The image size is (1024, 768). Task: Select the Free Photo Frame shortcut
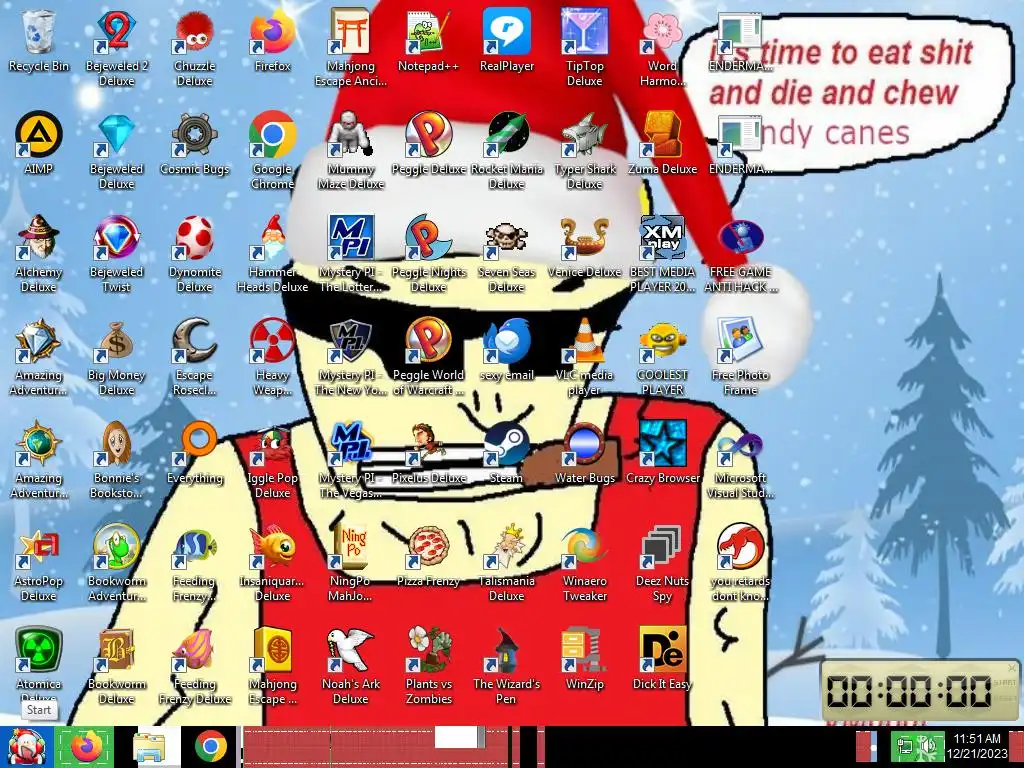(x=740, y=357)
